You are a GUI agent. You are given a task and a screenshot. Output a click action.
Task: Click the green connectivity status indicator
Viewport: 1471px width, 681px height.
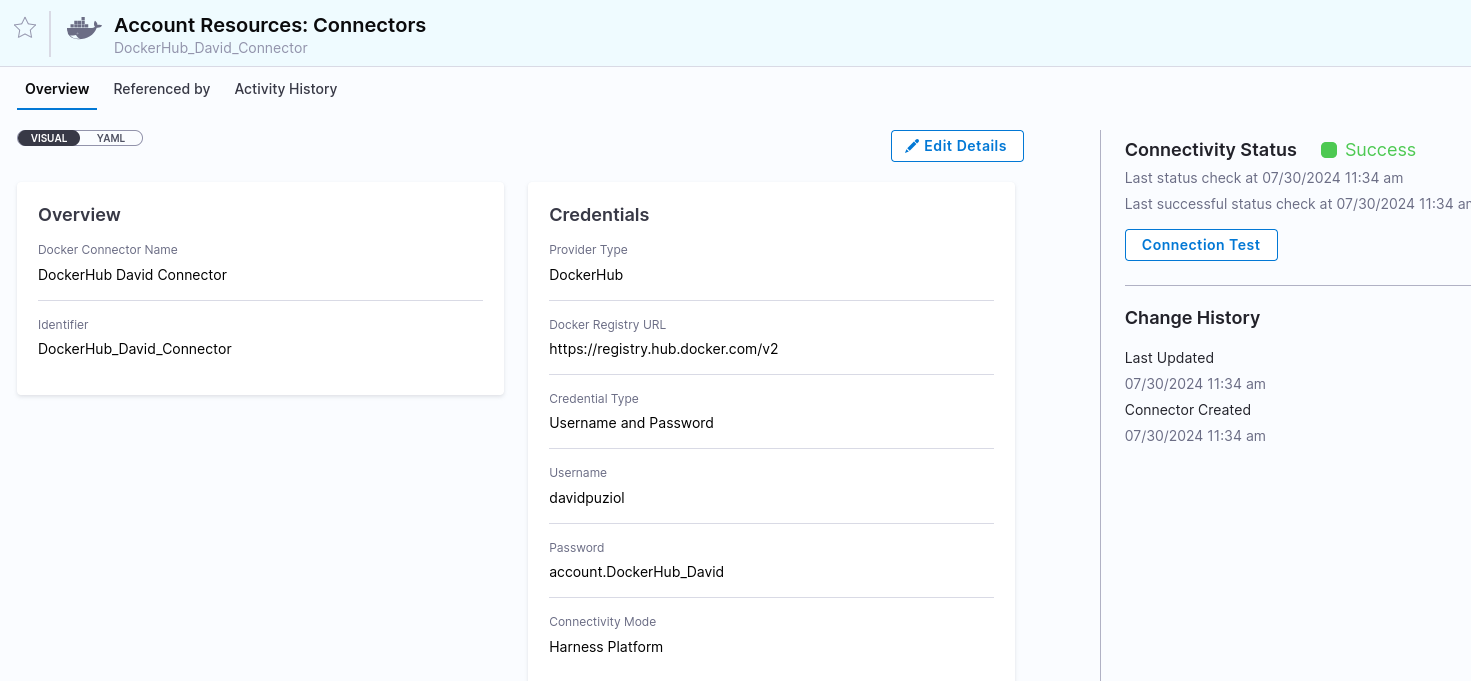coord(1329,150)
